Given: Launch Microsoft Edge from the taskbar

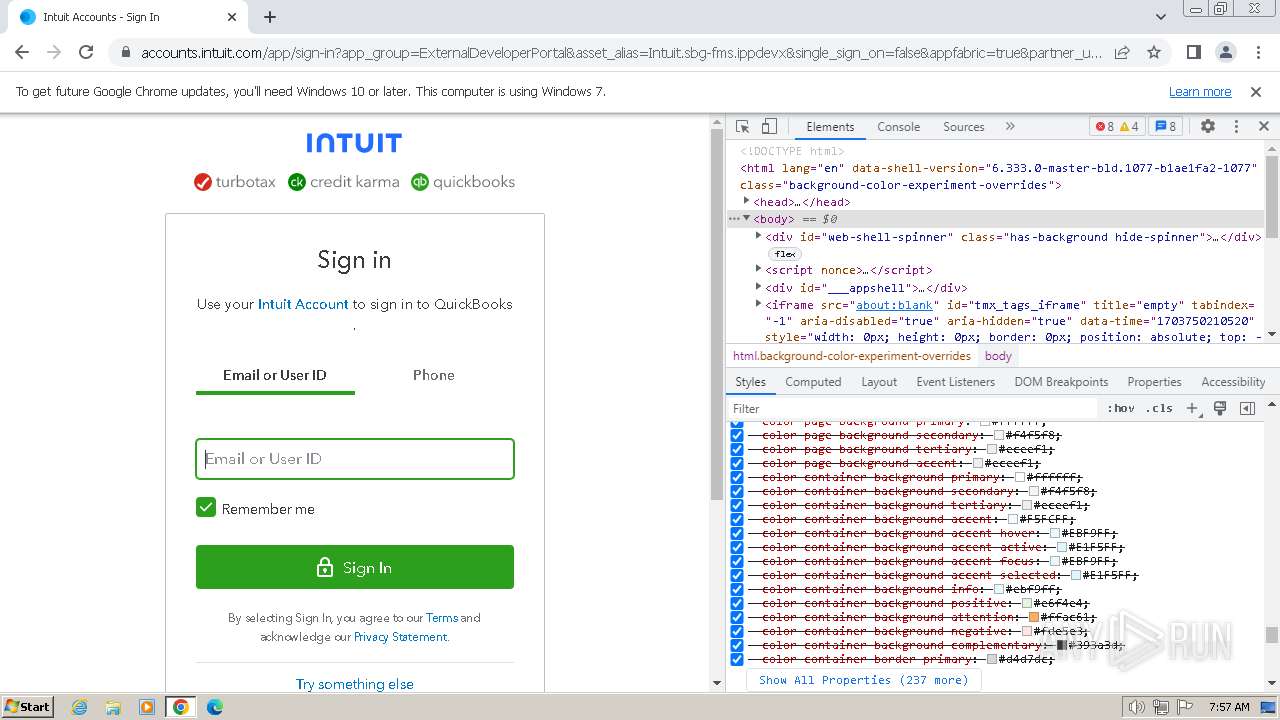Looking at the screenshot, I should point(215,707).
